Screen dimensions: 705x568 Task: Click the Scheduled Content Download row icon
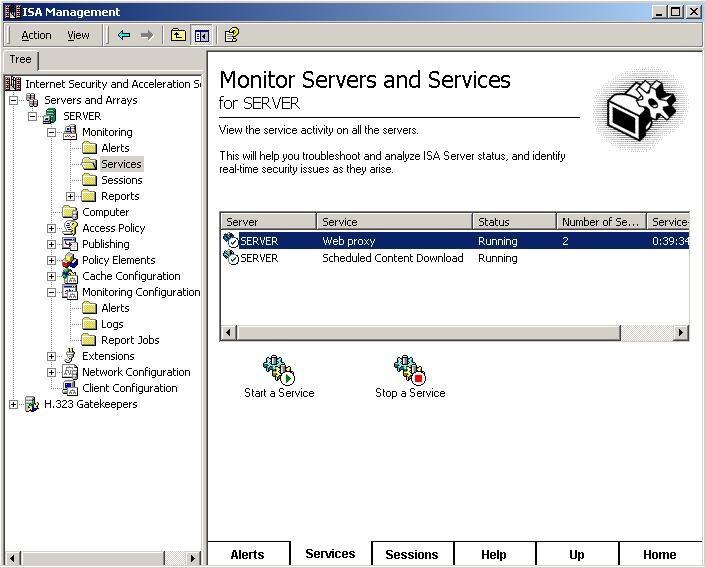(x=231, y=257)
